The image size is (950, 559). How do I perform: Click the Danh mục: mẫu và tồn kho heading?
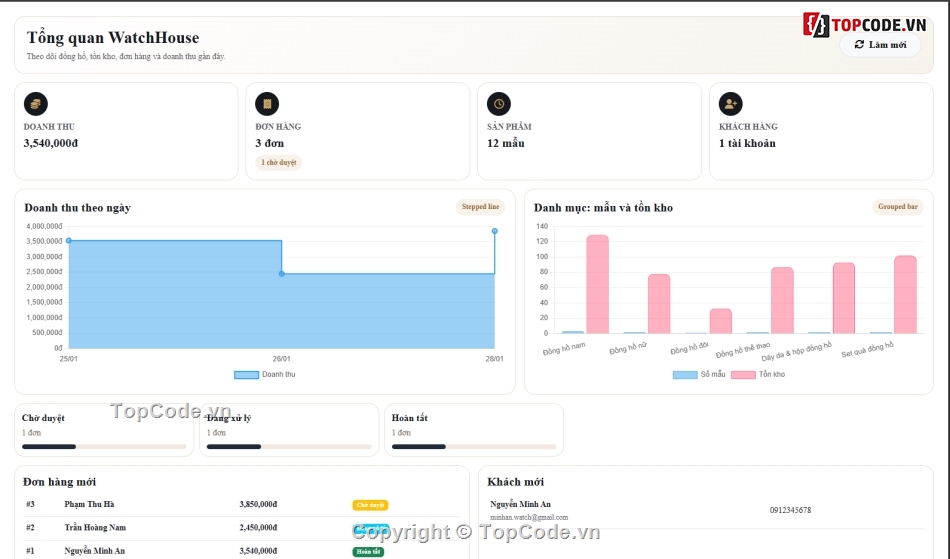[603, 208]
